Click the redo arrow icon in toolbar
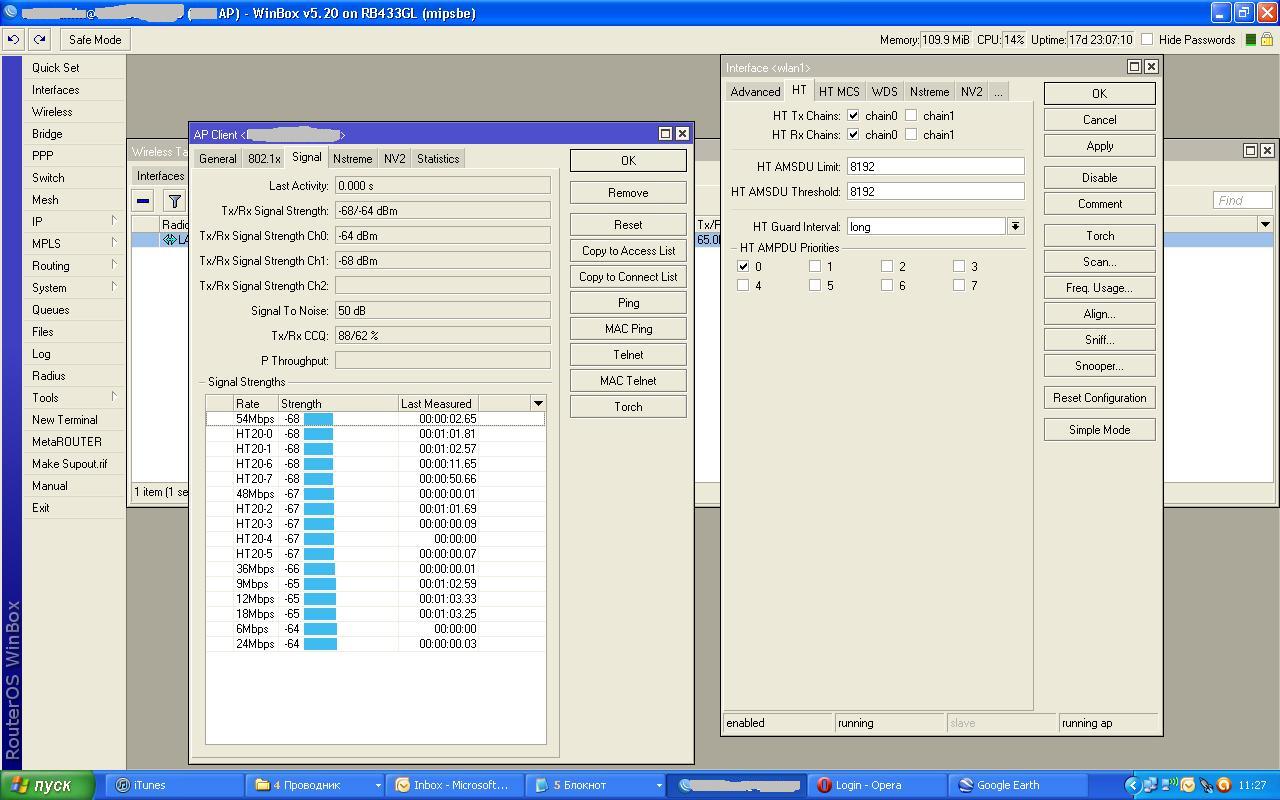Image resolution: width=1280 pixels, height=800 pixels. coord(39,40)
